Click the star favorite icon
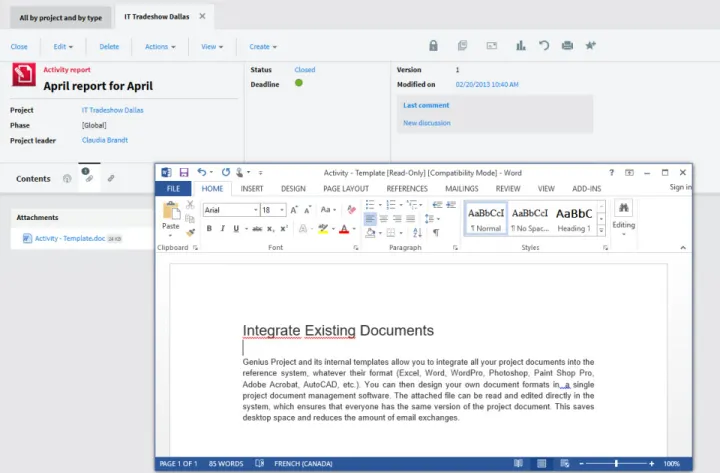Screen dimensions: 720x473 591,46
